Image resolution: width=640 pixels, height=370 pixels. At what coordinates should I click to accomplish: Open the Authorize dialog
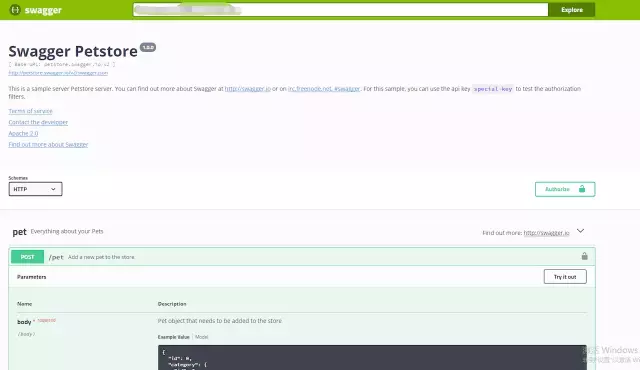[565, 189]
